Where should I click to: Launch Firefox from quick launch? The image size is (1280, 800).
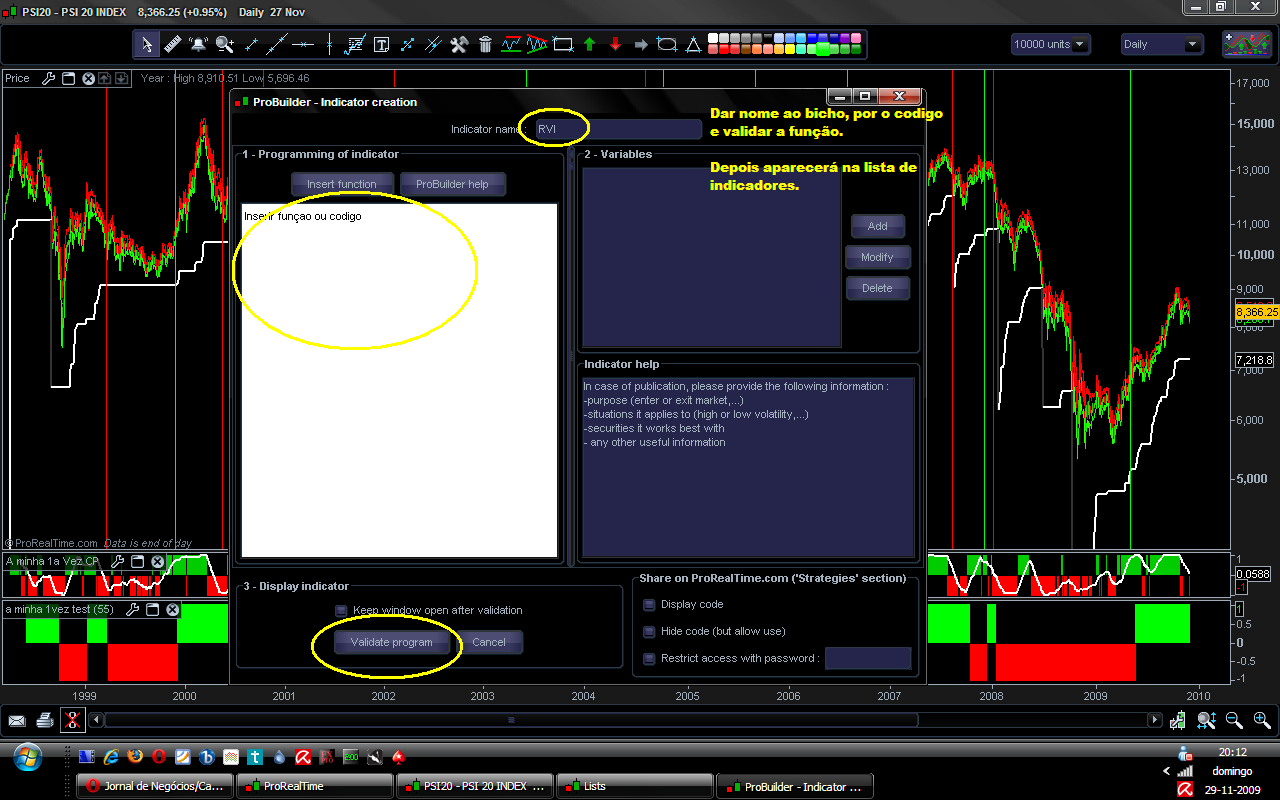tap(134, 756)
